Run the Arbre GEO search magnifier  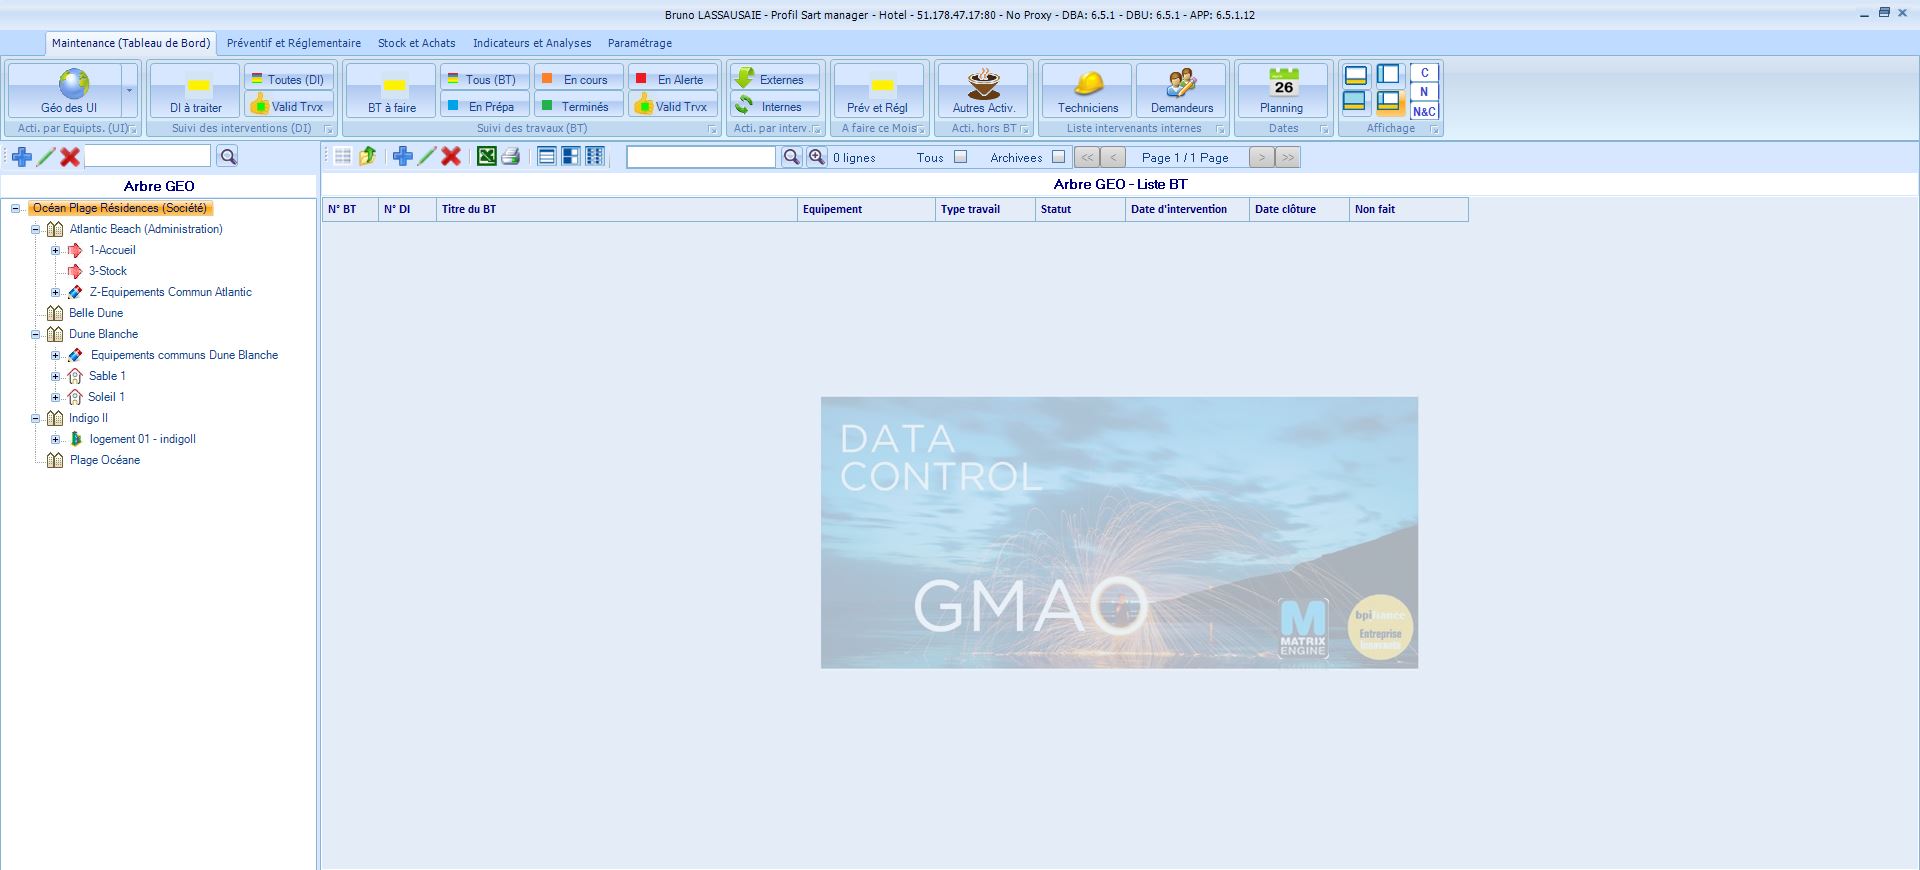(x=228, y=156)
